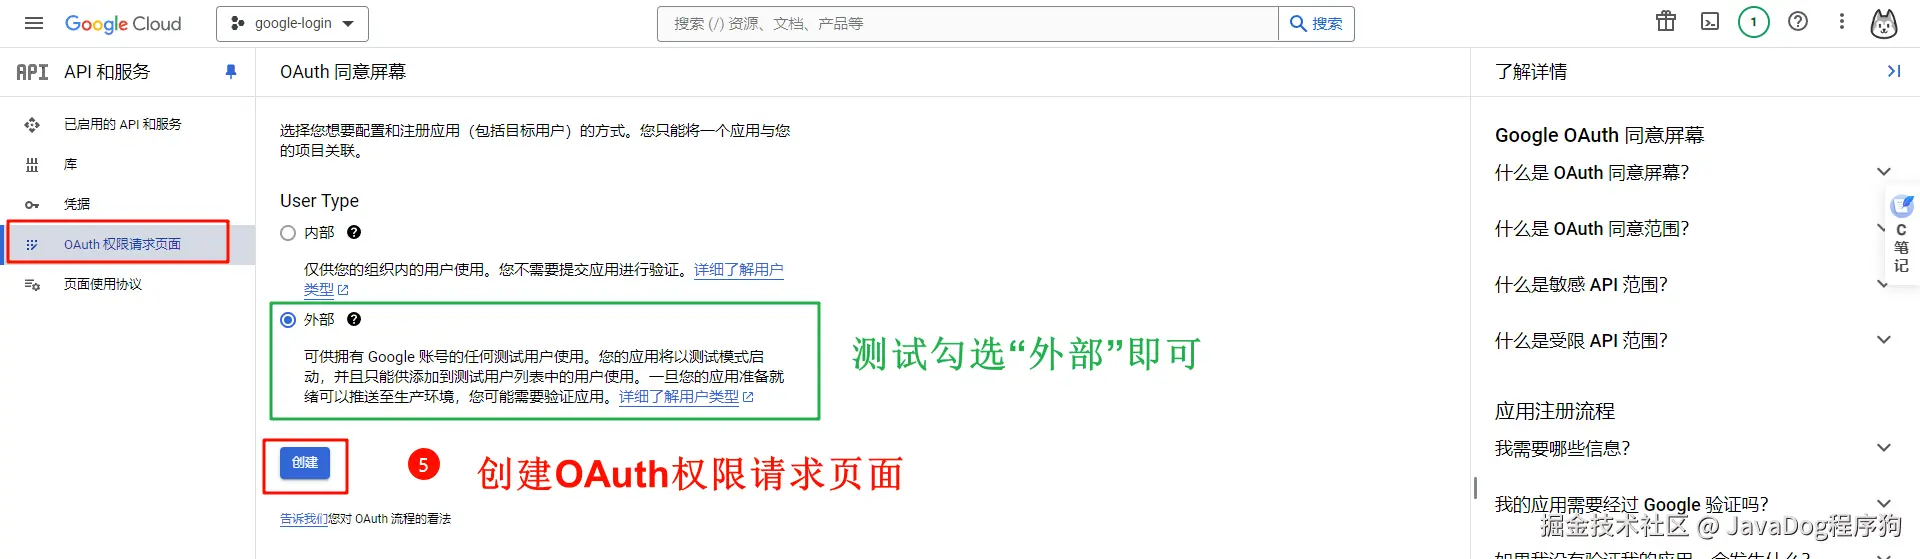Viewport: 1920px width, 559px height.
Task: Show help tooltip next to 外部
Action: [x=354, y=320]
